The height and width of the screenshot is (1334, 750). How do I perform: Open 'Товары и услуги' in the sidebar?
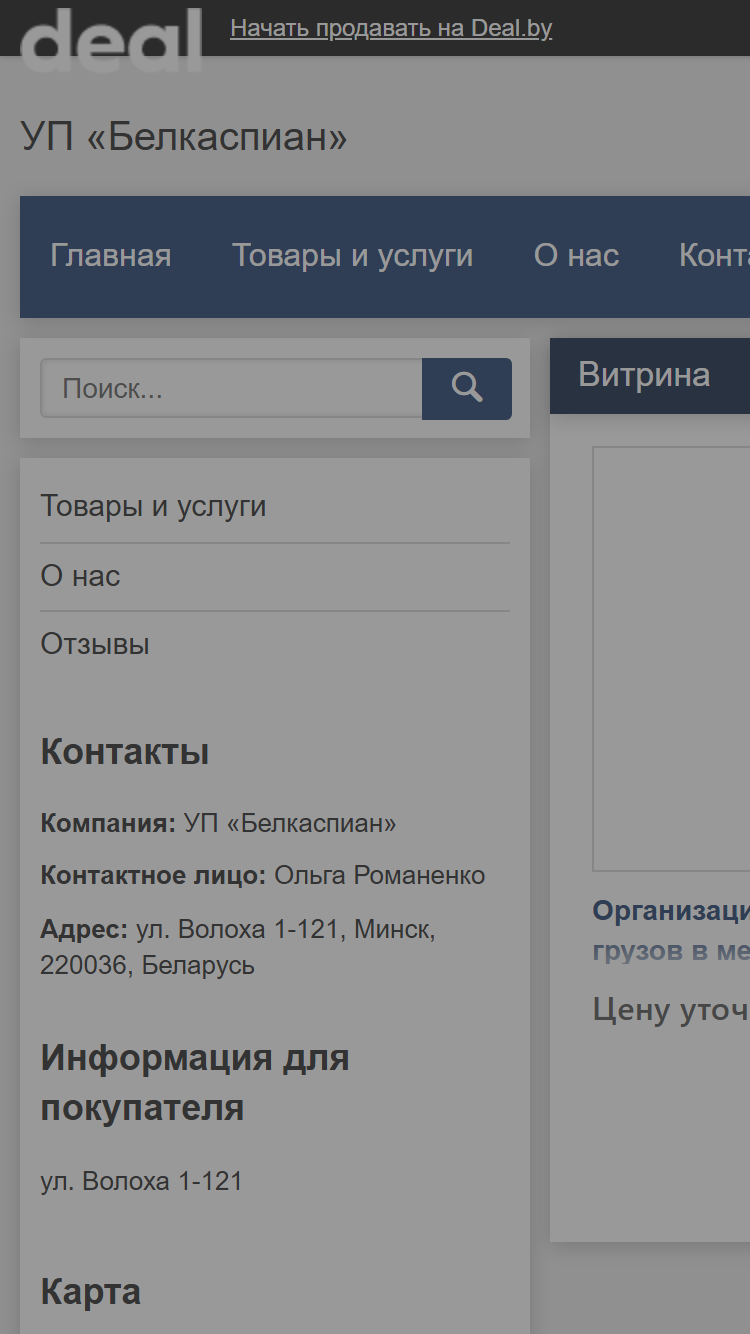[153, 506]
